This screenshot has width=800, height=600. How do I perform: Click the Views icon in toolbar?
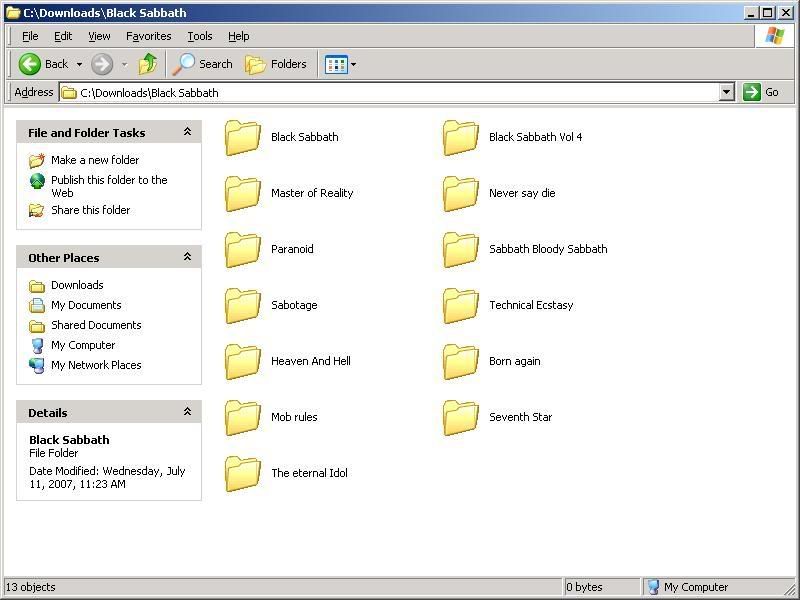[x=336, y=64]
